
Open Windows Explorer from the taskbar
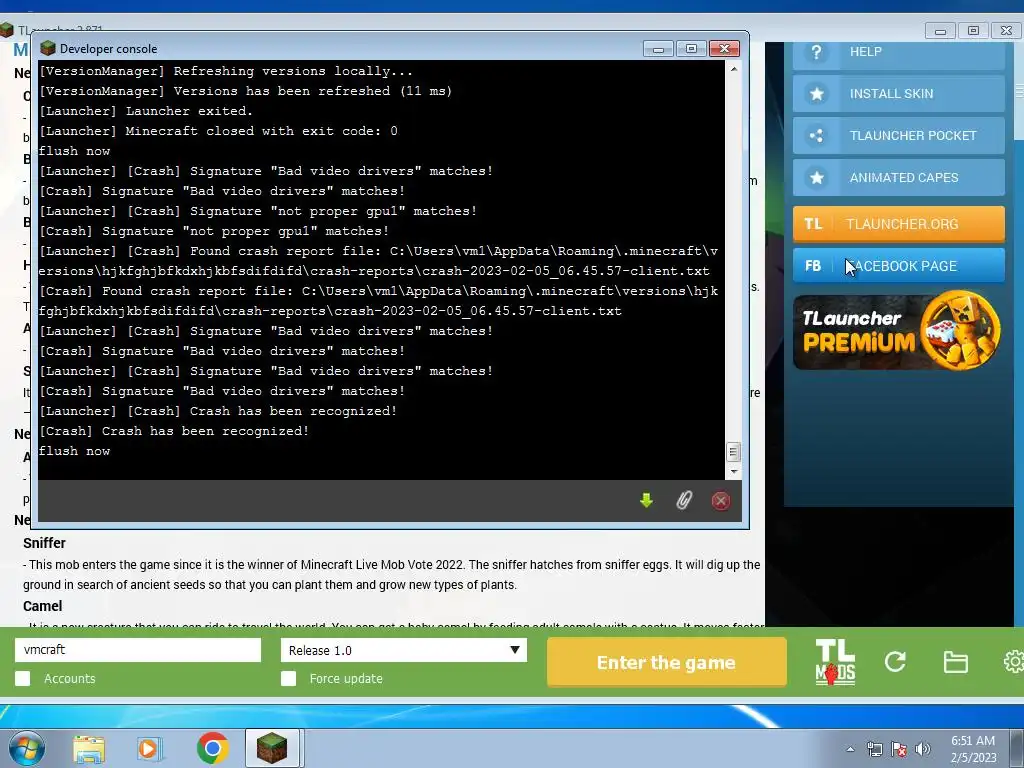coord(89,748)
